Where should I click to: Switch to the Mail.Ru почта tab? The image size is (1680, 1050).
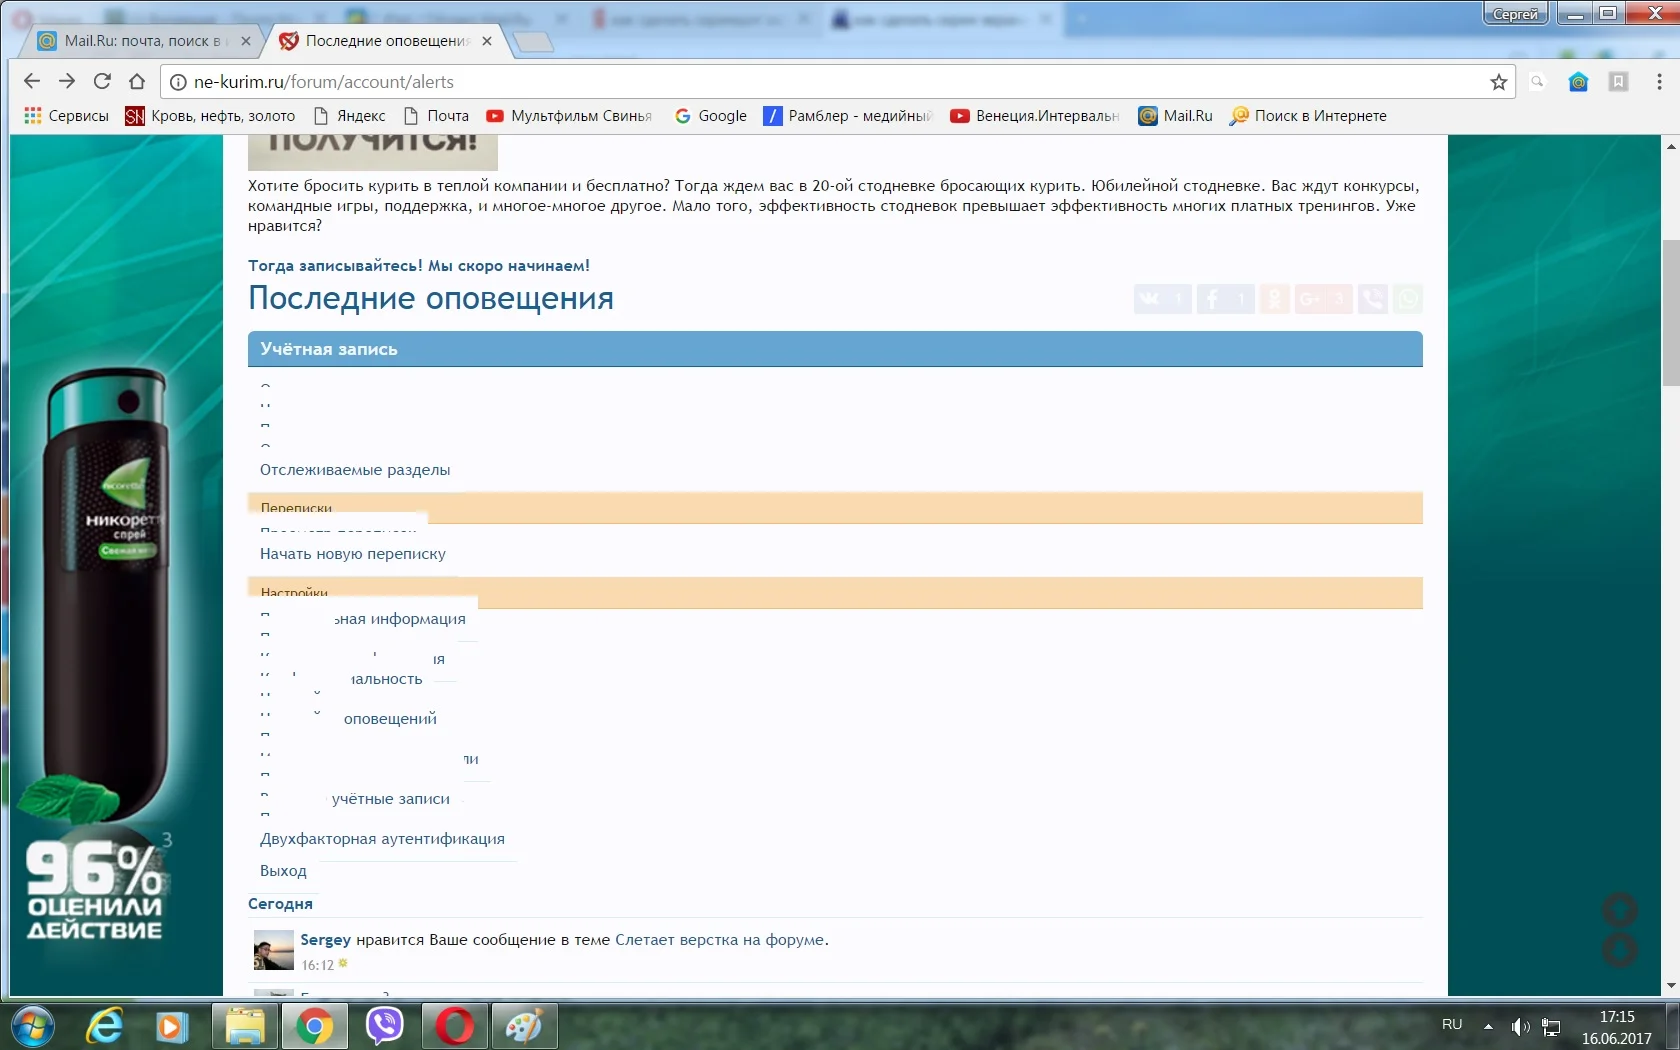(x=140, y=42)
